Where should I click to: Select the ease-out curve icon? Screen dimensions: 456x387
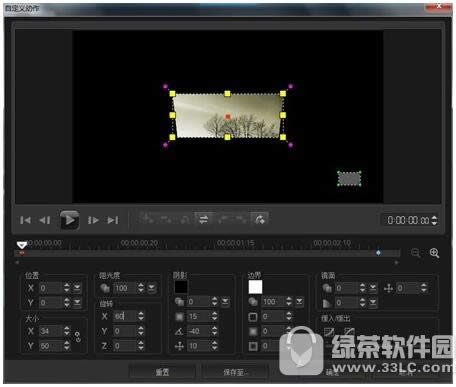click(349, 332)
